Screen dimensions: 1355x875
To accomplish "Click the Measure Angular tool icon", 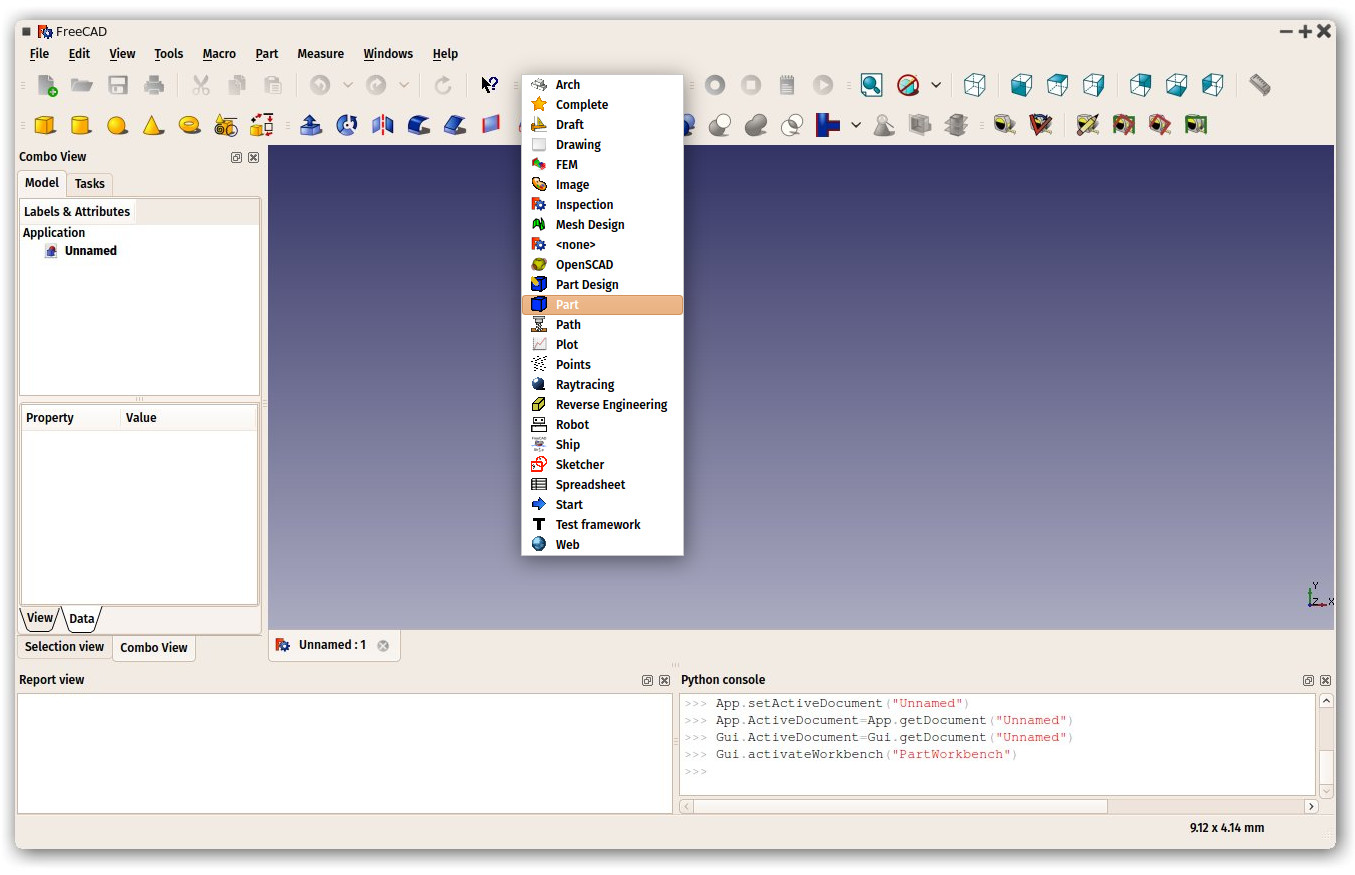I will click(x=1041, y=125).
